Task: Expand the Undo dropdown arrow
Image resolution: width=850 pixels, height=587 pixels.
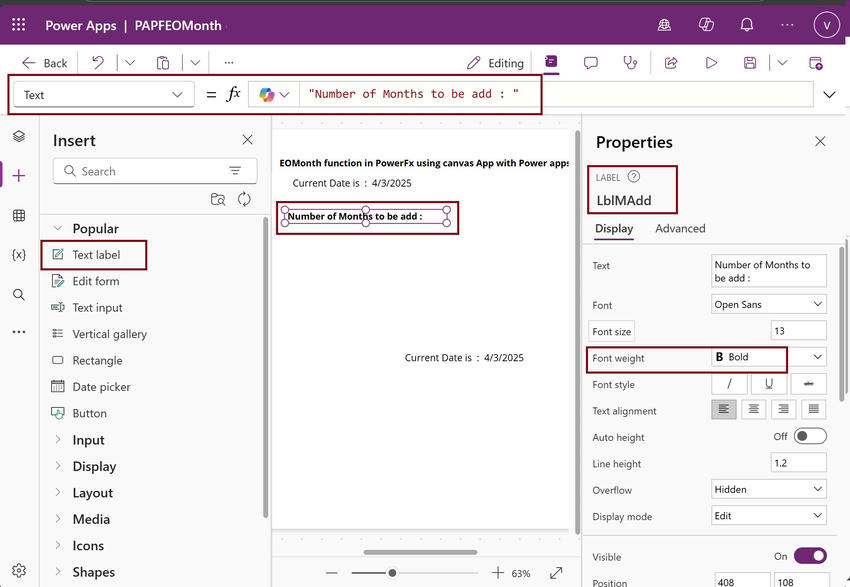Action: click(130, 63)
